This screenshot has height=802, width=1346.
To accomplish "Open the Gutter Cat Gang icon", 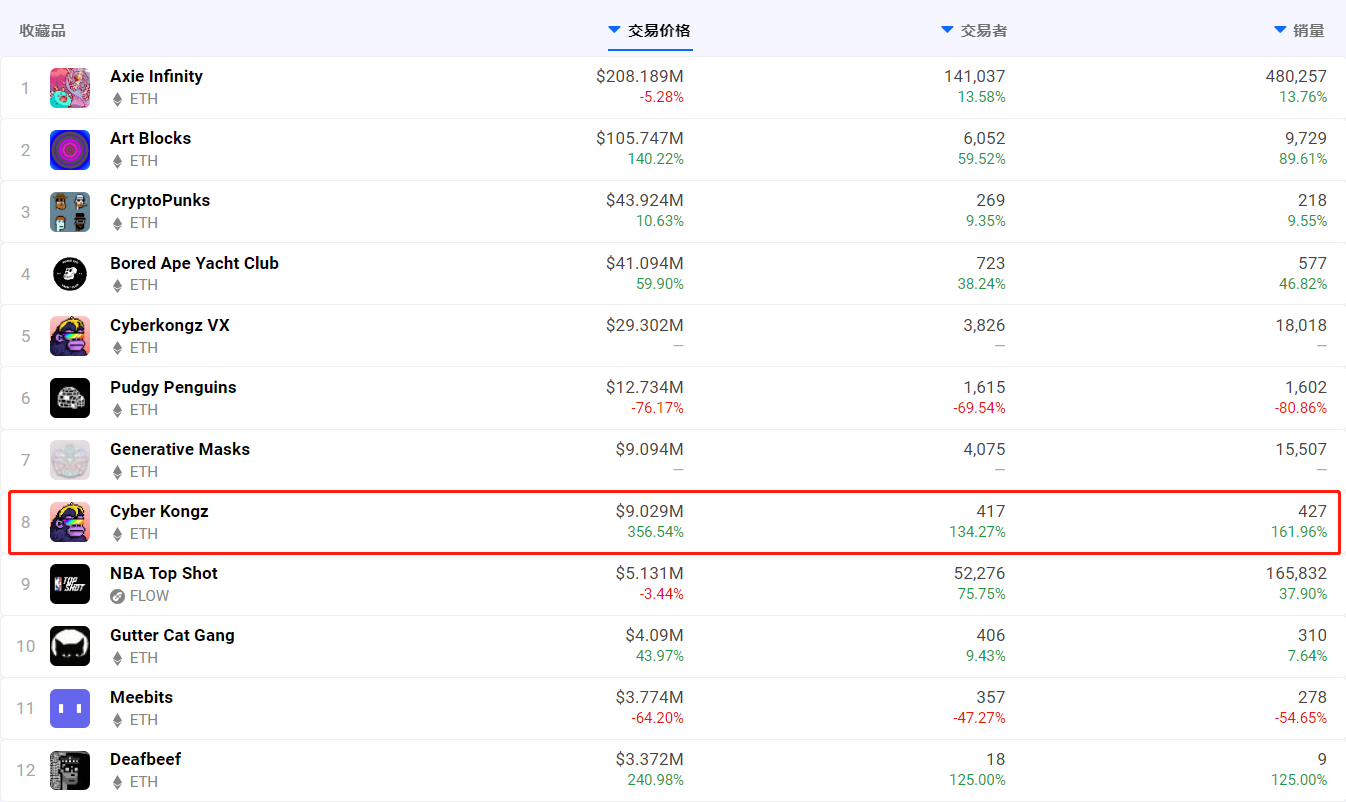I will [x=70, y=646].
